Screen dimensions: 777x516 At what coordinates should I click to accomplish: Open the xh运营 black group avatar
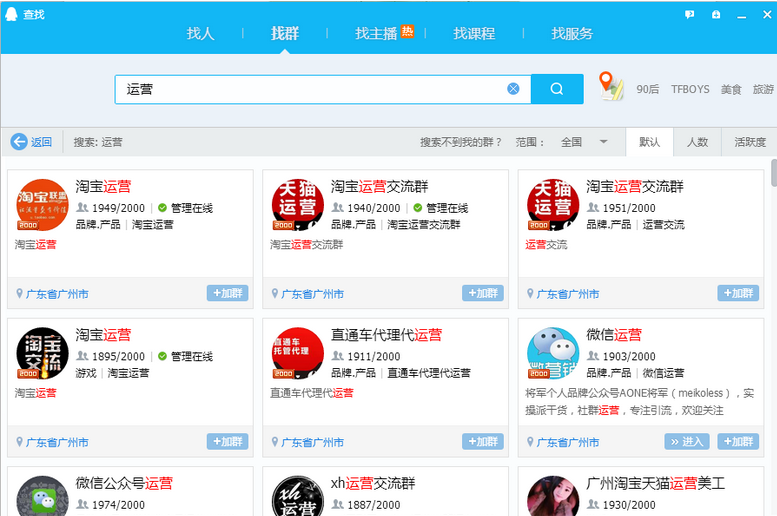click(297, 496)
